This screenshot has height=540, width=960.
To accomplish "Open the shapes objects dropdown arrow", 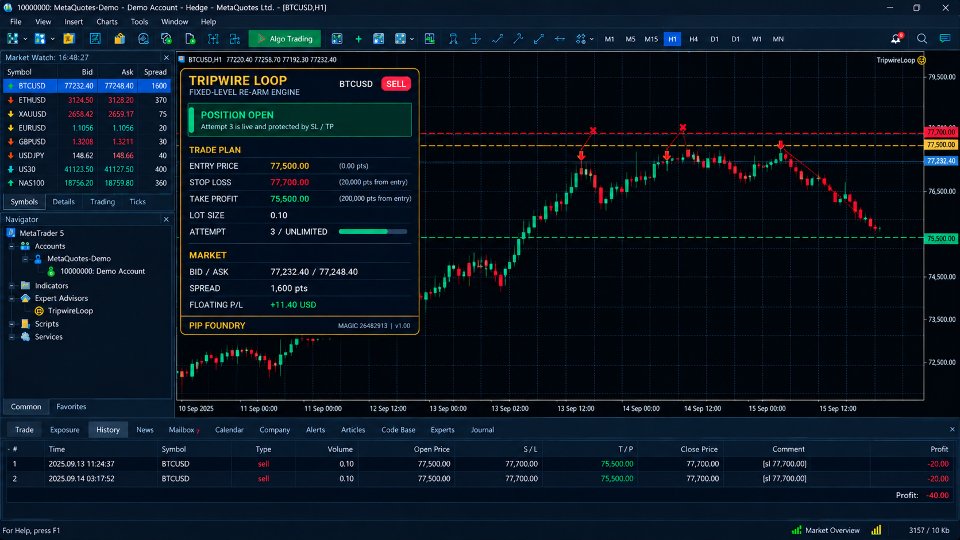I will click(x=591, y=39).
